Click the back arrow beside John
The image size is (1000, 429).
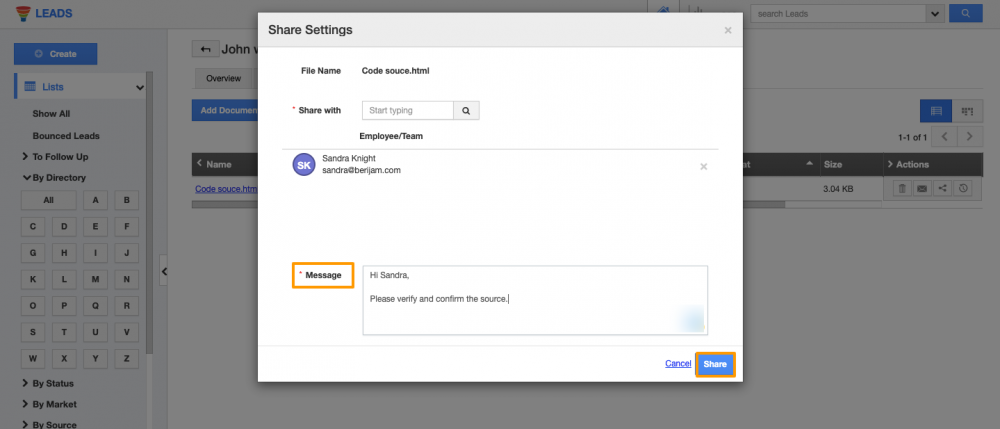coord(205,49)
